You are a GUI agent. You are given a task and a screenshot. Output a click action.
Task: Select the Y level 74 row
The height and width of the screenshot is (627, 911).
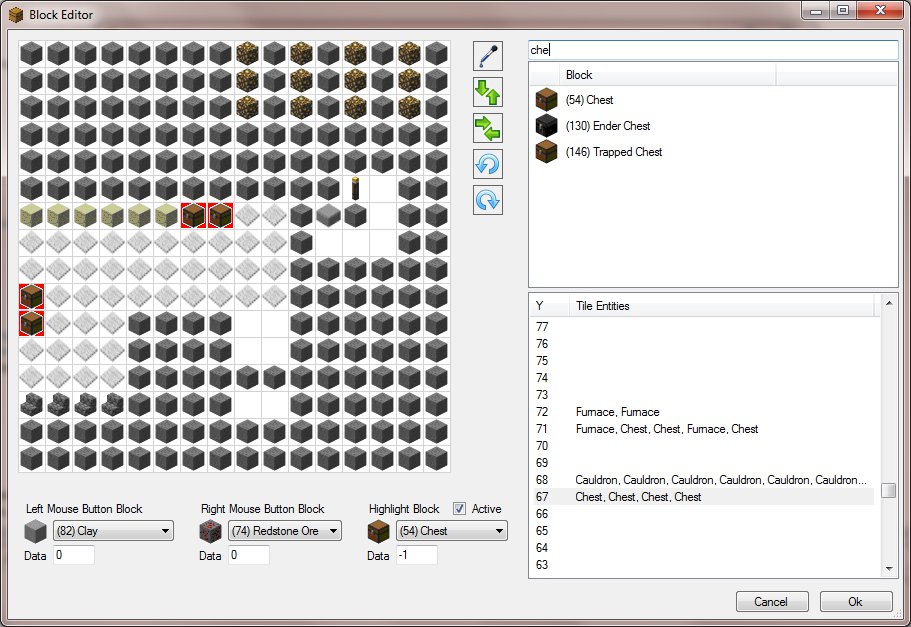(703, 378)
